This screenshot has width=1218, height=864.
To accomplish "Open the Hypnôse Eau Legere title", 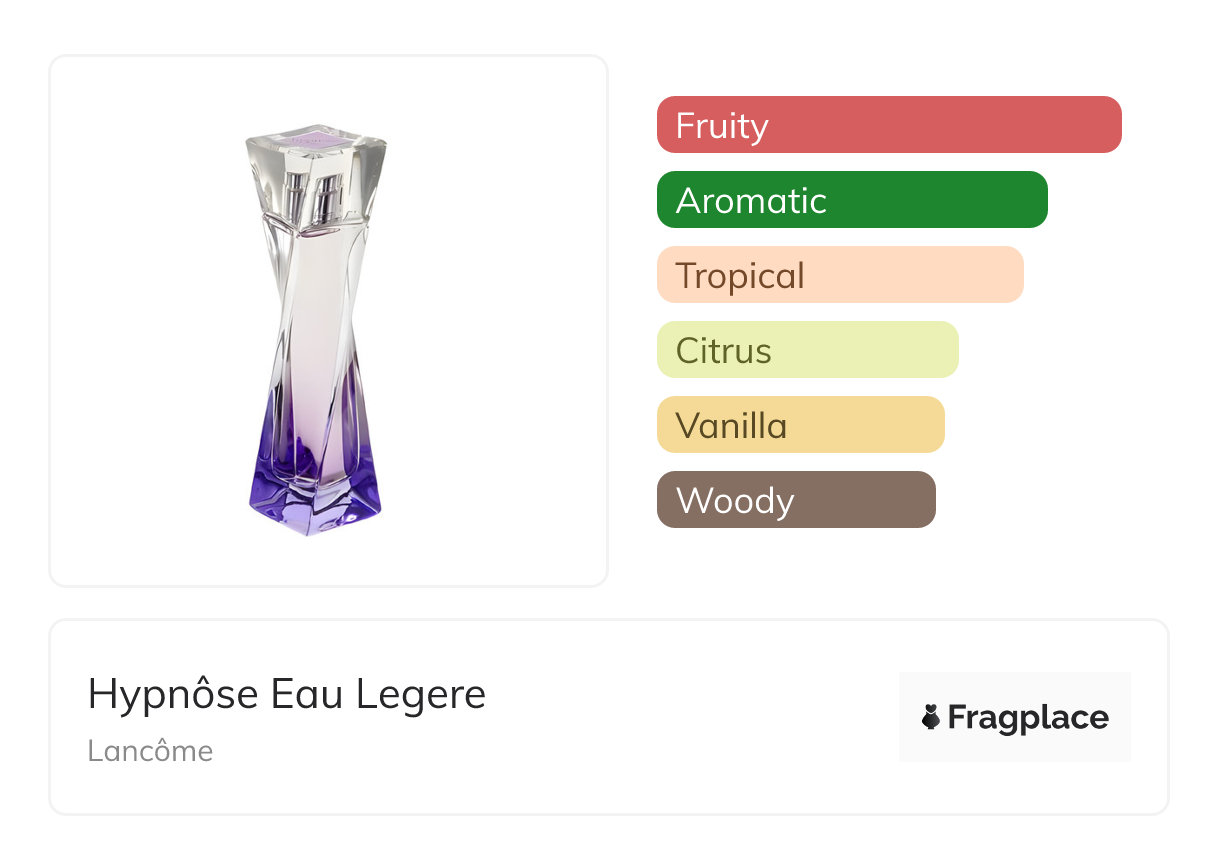I will tap(287, 694).
